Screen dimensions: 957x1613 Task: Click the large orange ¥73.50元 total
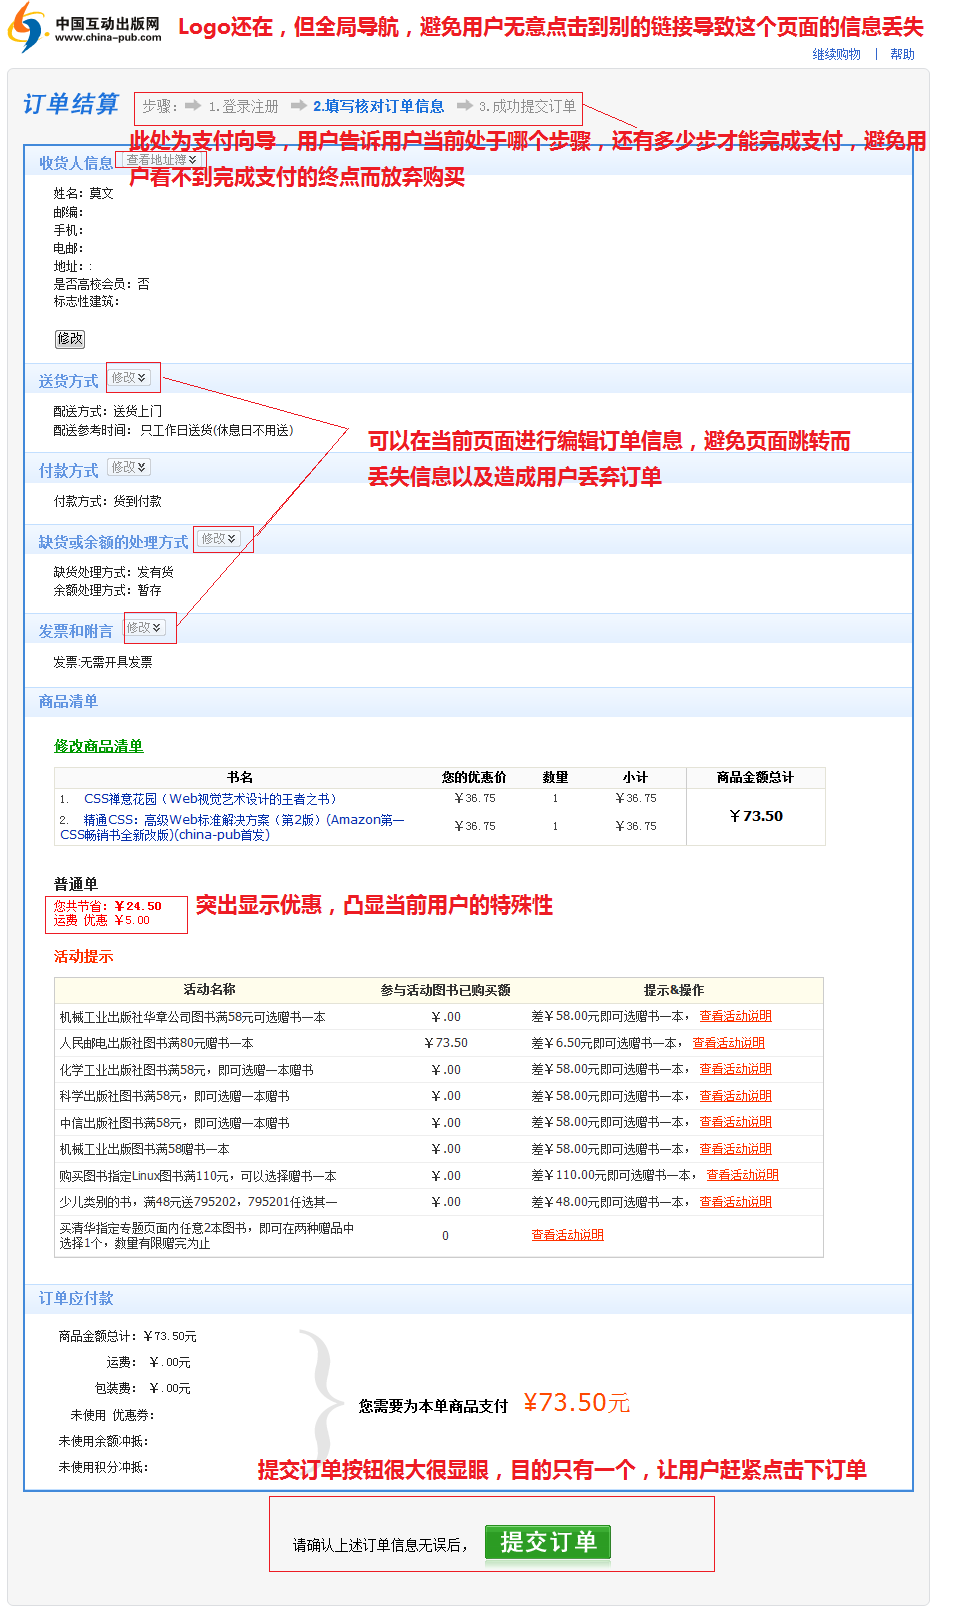tap(577, 1403)
